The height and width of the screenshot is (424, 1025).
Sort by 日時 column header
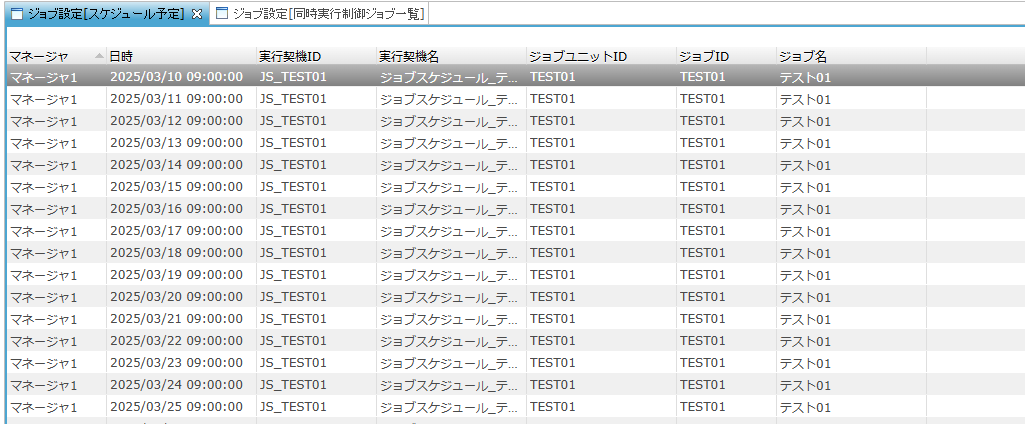tap(120, 56)
